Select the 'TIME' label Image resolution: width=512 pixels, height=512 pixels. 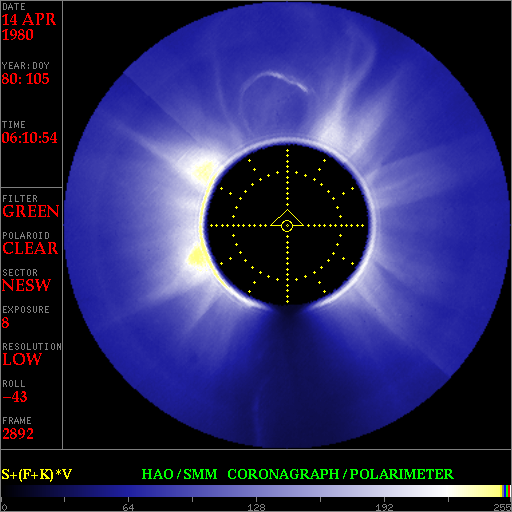14,125
